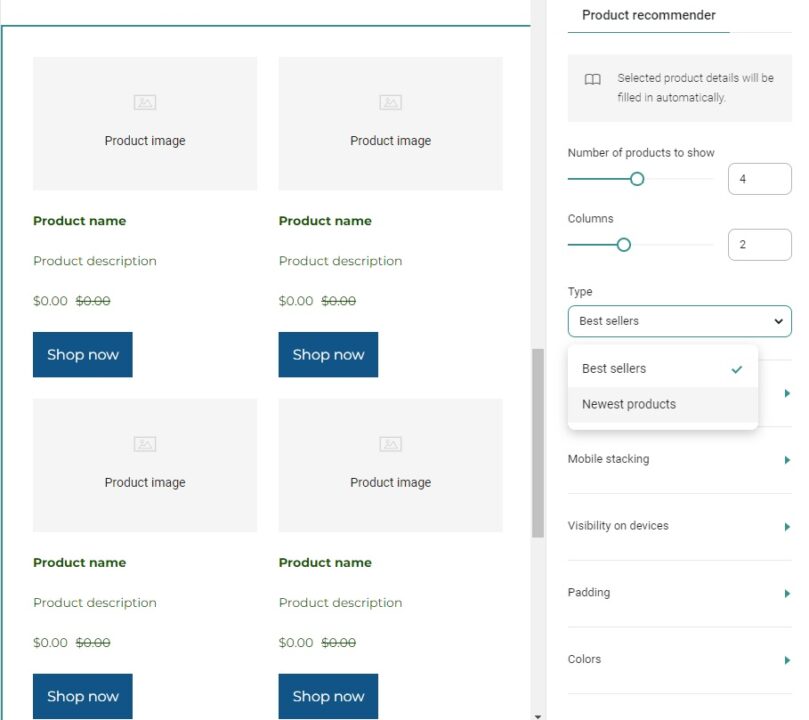
Task: Click the checkmark beside Best sellers
Action: click(x=737, y=369)
